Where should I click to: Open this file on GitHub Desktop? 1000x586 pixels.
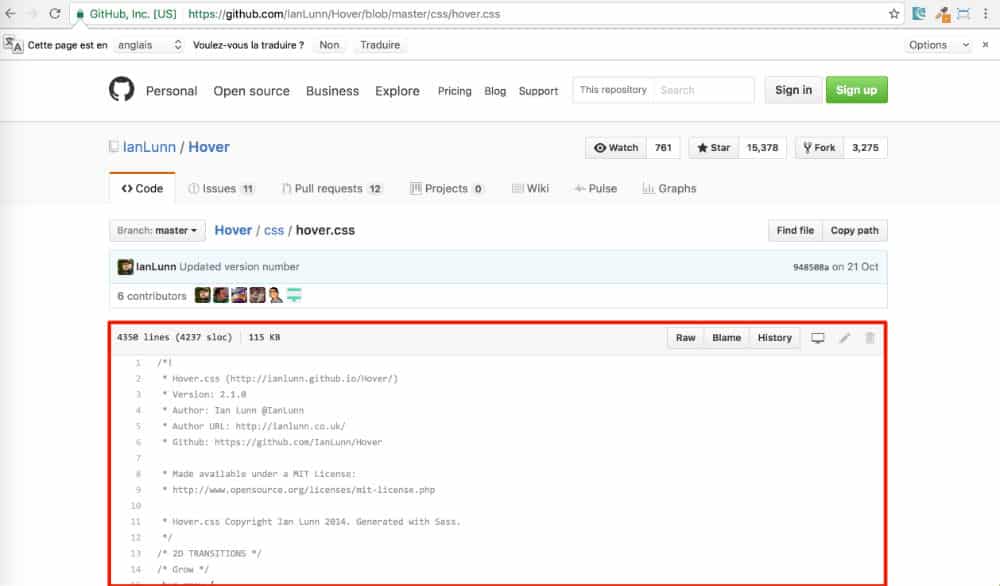(818, 338)
